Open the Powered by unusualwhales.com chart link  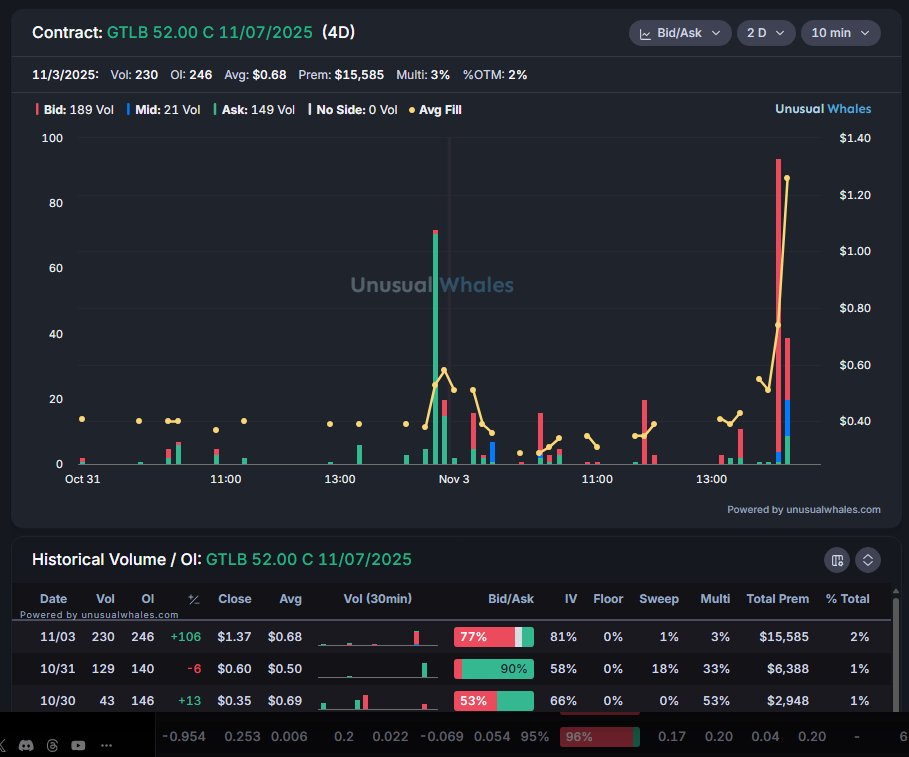pyautogui.click(x=803, y=509)
